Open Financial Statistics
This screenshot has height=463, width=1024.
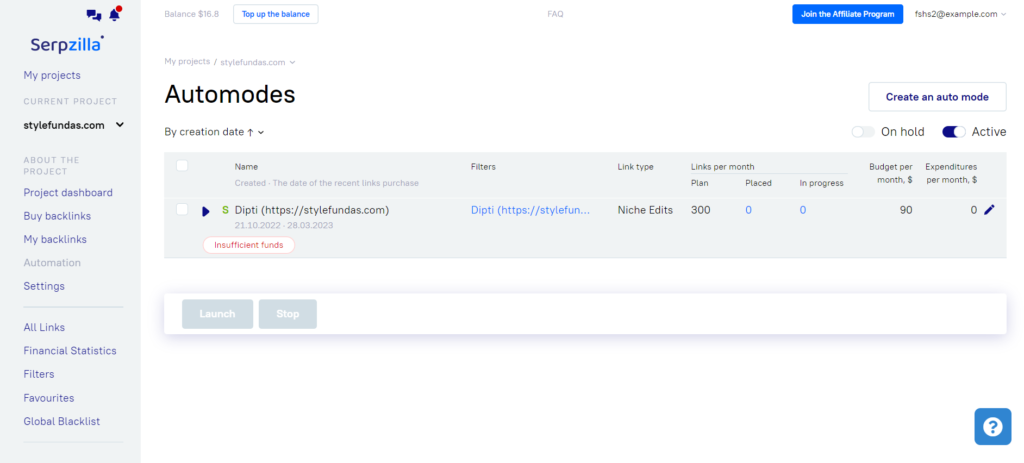tap(70, 351)
